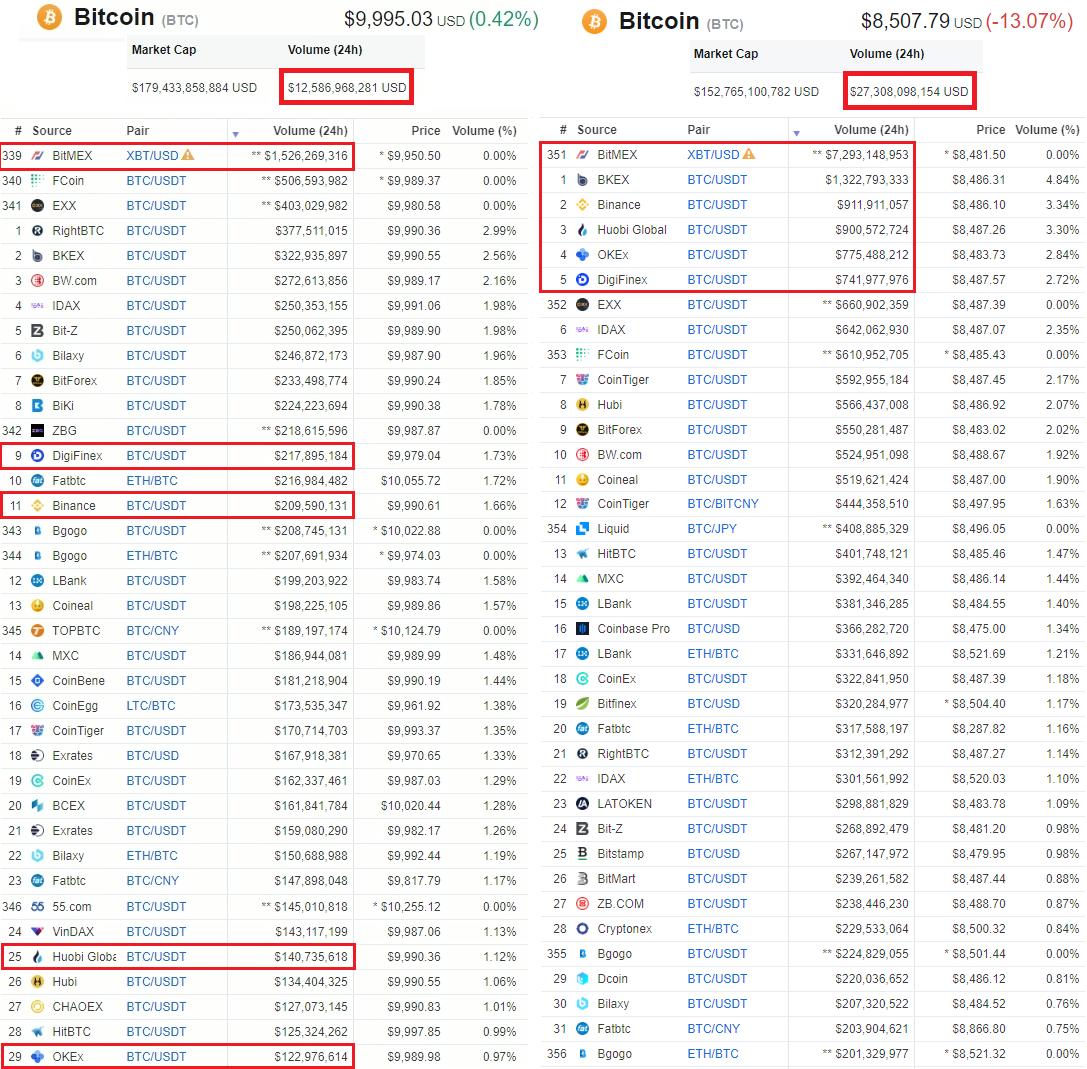Click DigiFinex icon in right table row 5
The width and height of the screenshot is (1087, 1069).
click(582, 279)
